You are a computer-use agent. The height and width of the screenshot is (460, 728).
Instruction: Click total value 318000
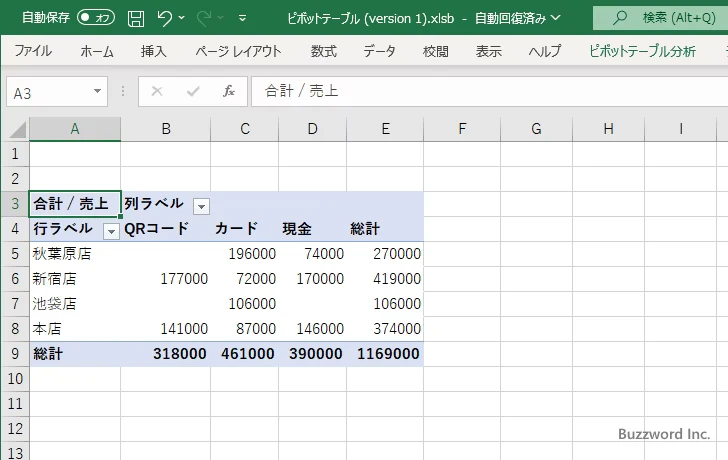click(166, 354)
